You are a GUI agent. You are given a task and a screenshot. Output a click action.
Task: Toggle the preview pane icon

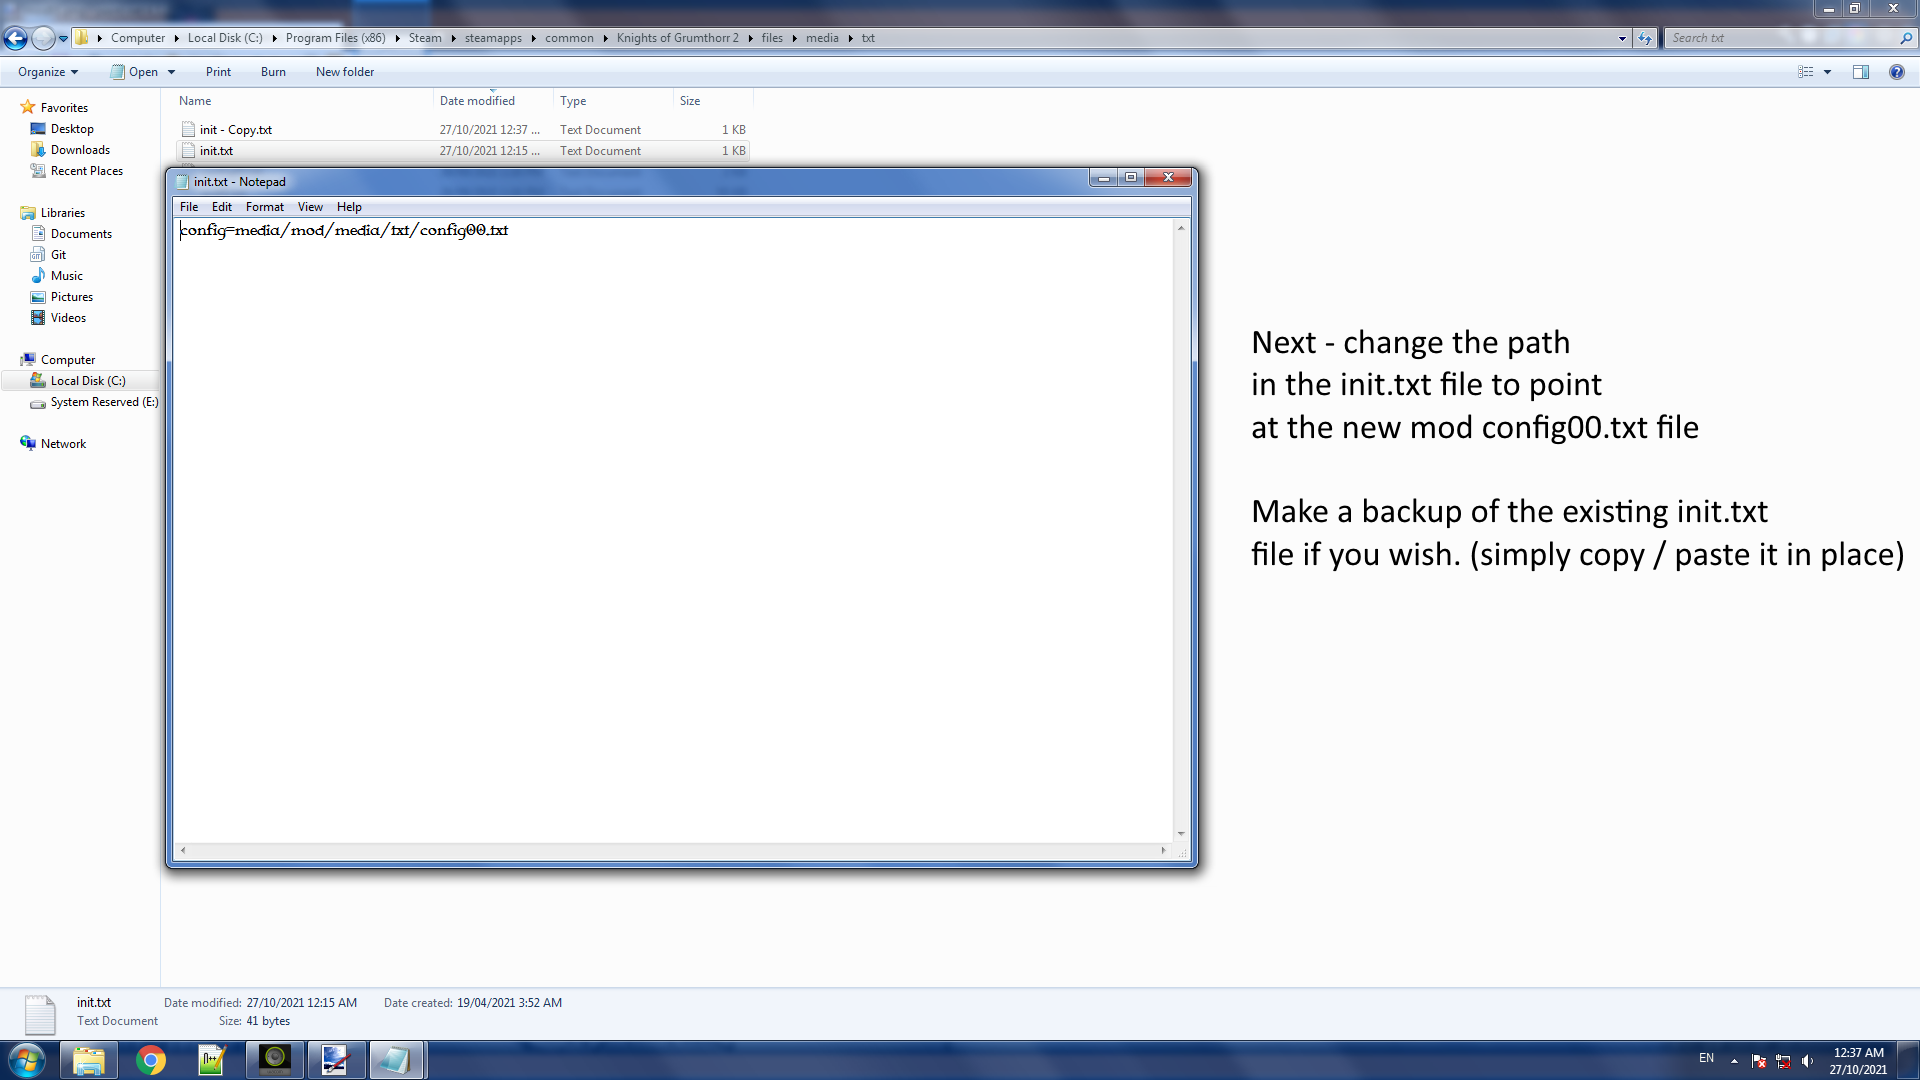tap(1861, 72)
